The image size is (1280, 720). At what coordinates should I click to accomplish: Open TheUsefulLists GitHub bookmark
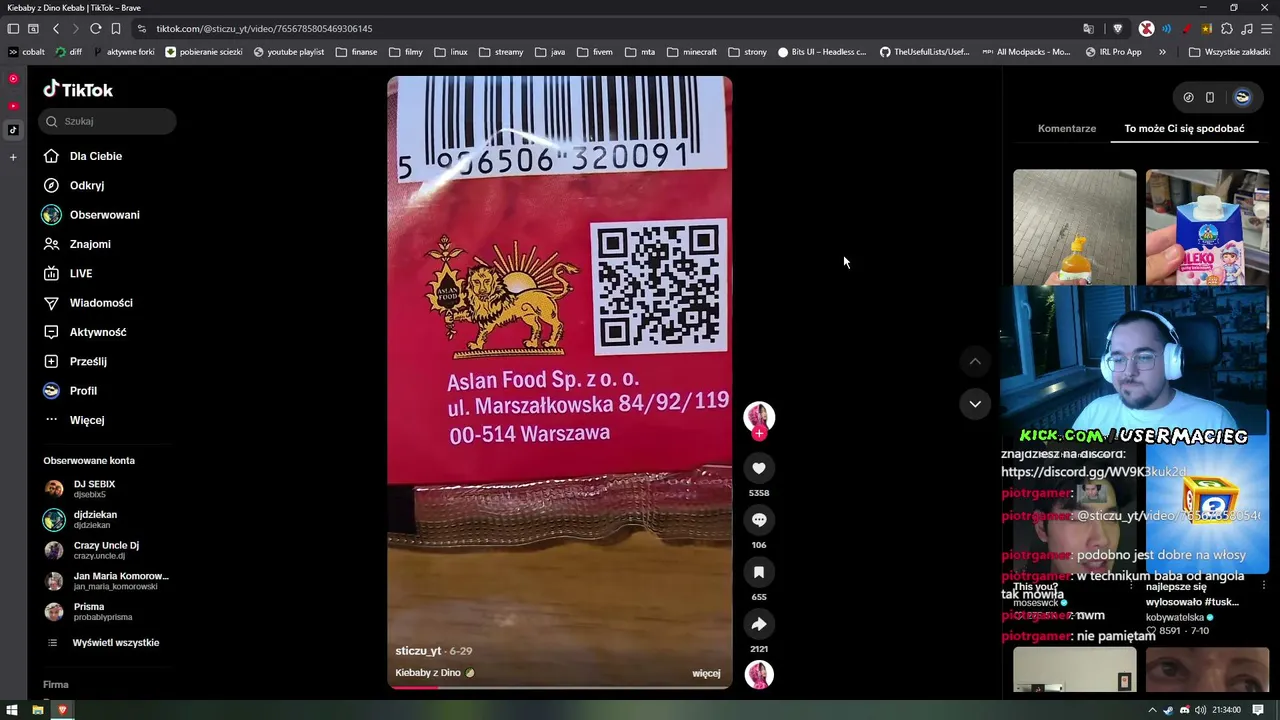[x=925, y=52]
